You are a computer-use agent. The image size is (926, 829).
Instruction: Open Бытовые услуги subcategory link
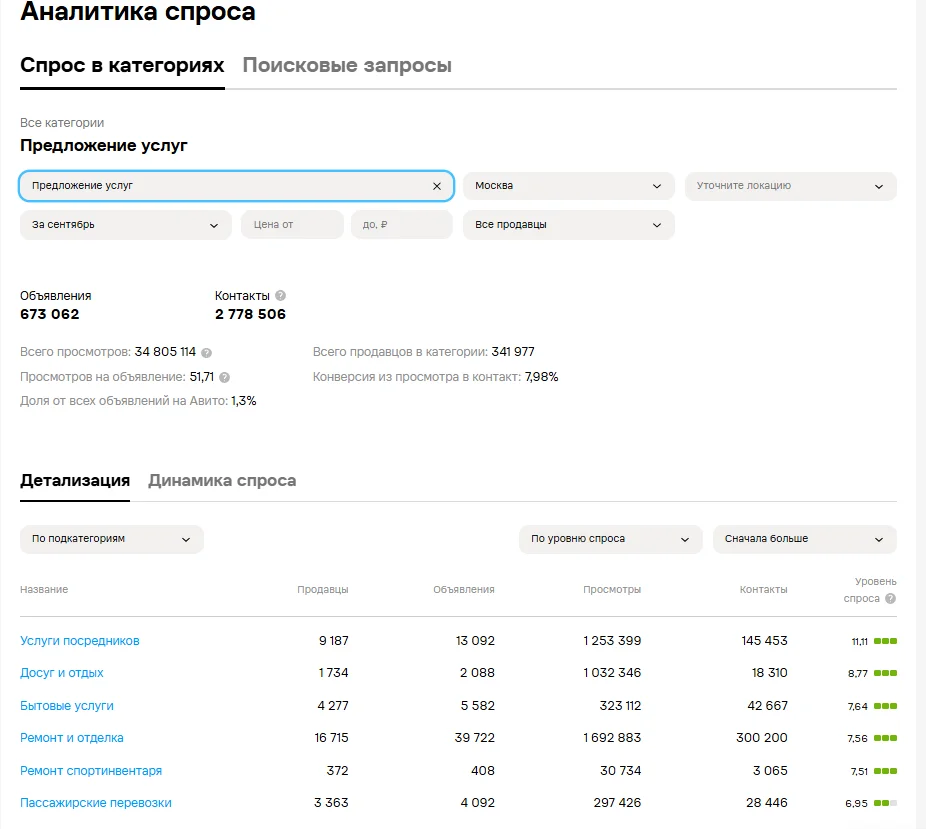point(67,706)
